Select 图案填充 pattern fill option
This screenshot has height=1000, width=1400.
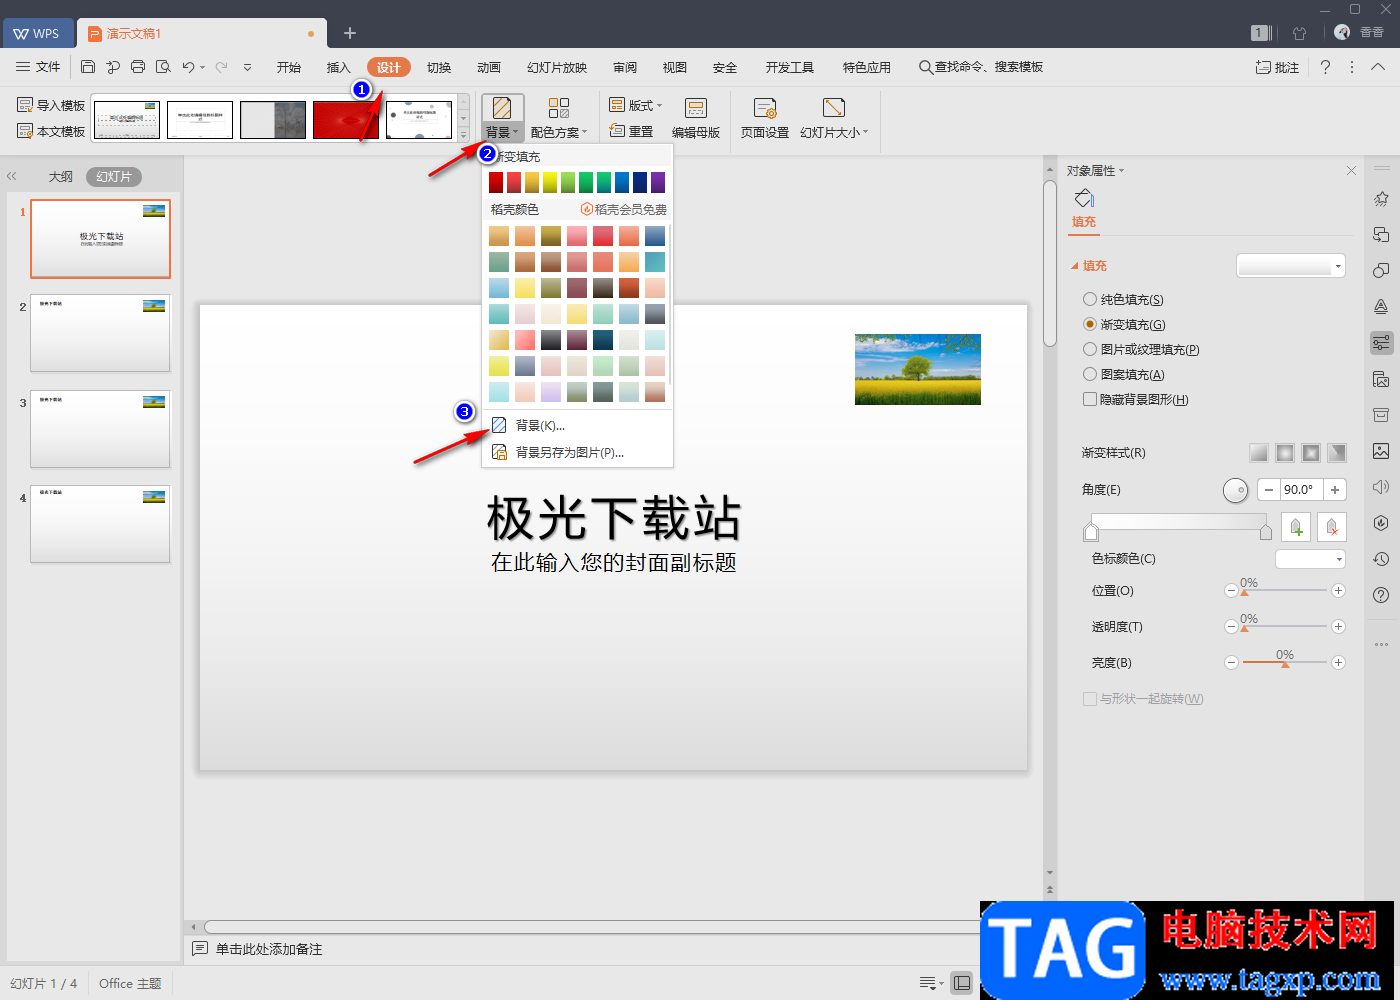pyautogui.click(x=1124, y=374)
